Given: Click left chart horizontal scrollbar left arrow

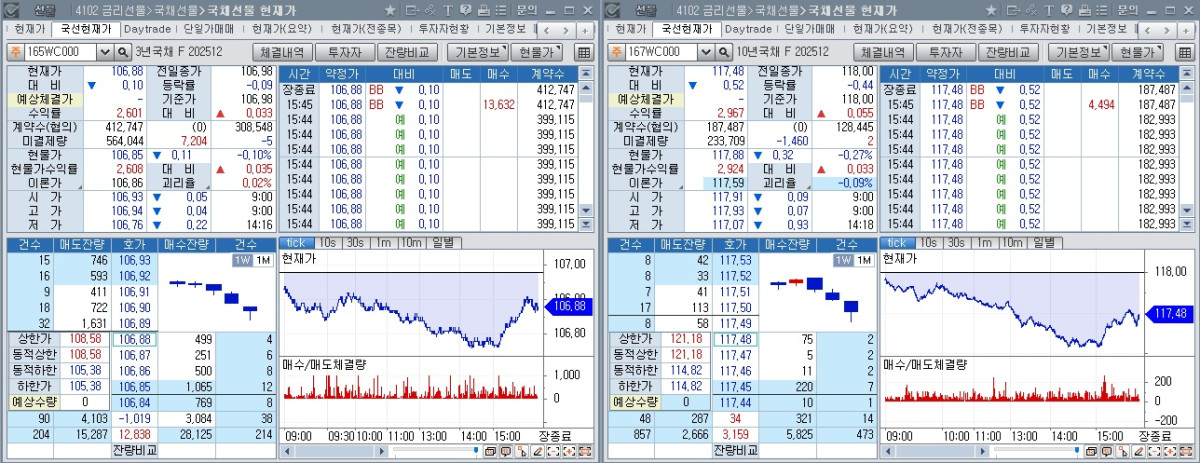Looking at the screenshot, I should pos(287,451).
